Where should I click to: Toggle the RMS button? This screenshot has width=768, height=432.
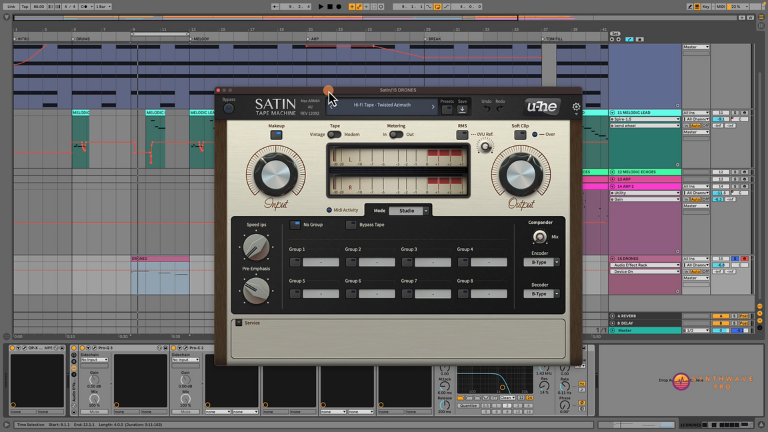tap(462, 135)
